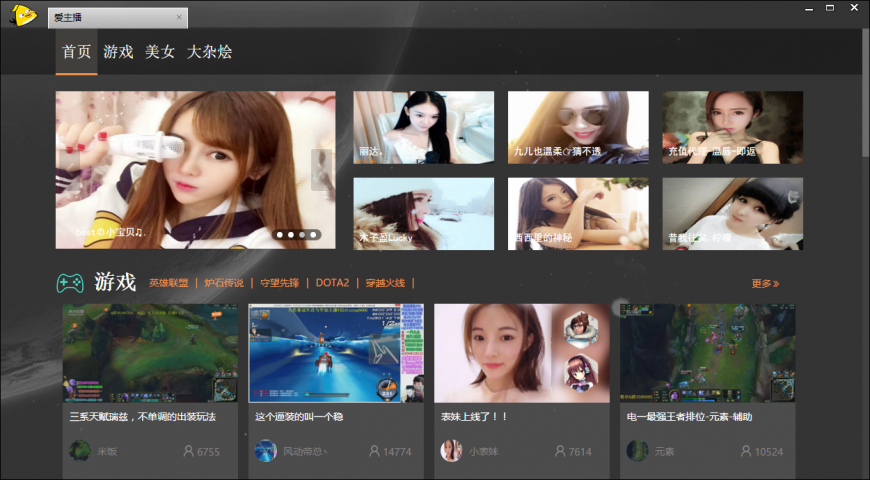Advance to next banner slide arrow

[321, 169]
